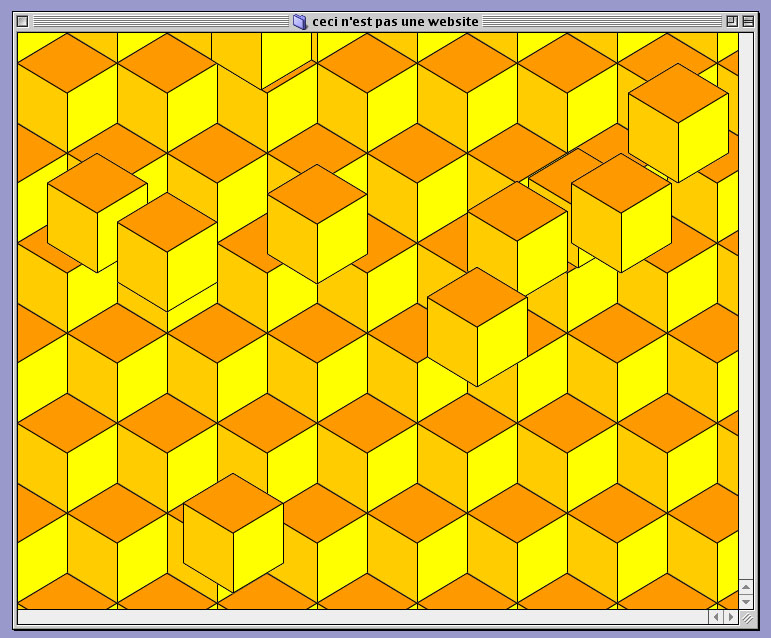This screenshot has height=638, width=771.
Task: Click the window resize grip corner
Action: coord(746,617)
